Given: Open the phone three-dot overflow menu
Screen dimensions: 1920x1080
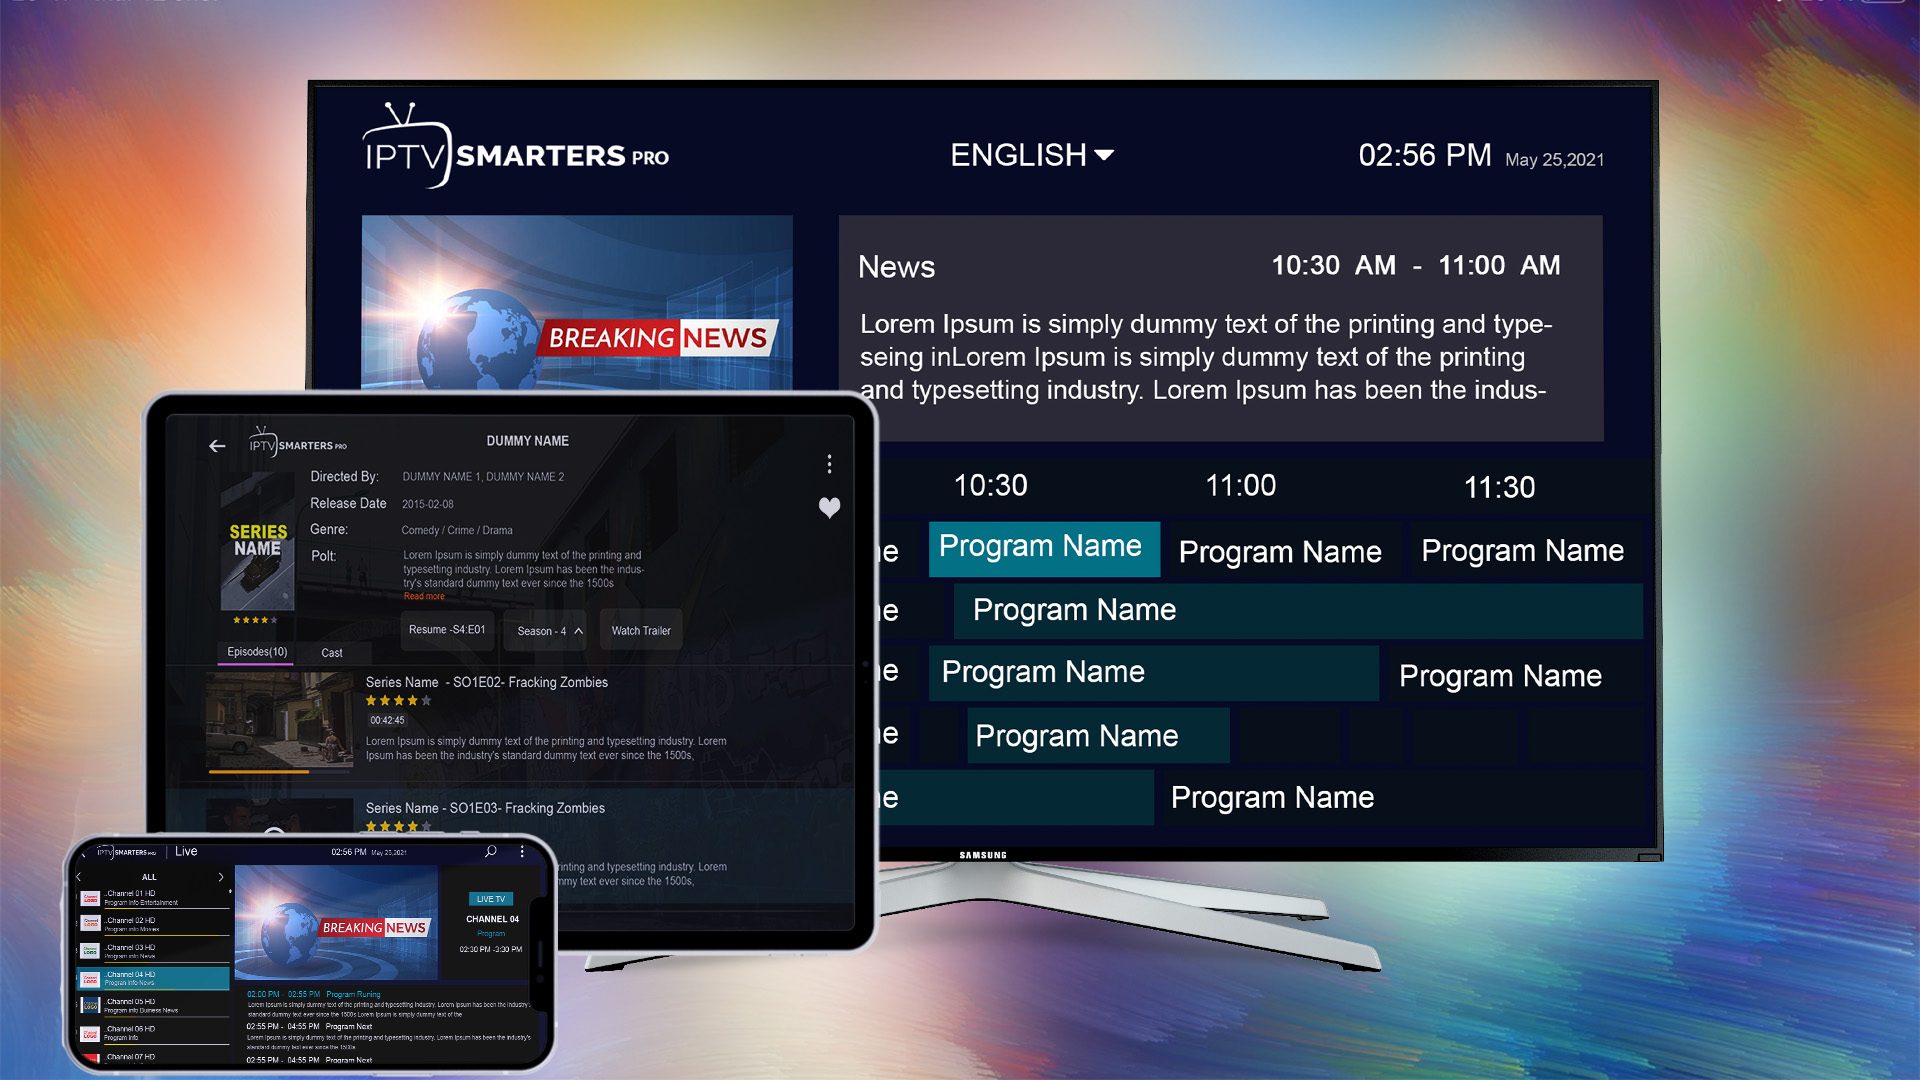Looking at the screenshot, I should (522, 852).
